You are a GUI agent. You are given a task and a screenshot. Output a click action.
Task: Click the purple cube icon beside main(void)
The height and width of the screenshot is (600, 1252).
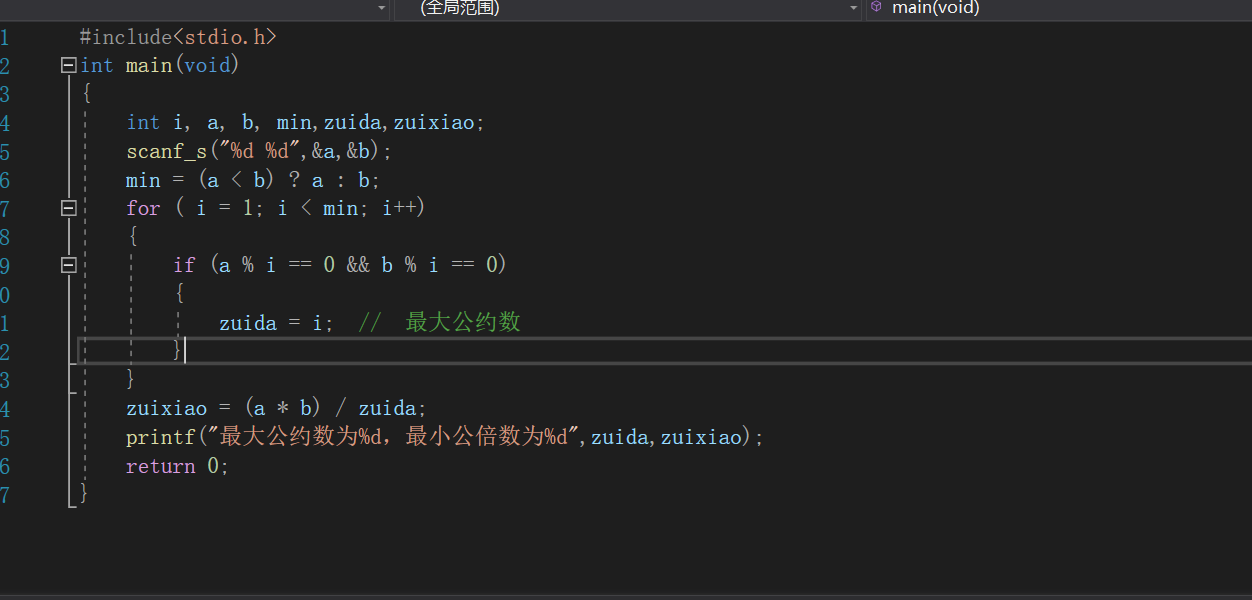876,7
